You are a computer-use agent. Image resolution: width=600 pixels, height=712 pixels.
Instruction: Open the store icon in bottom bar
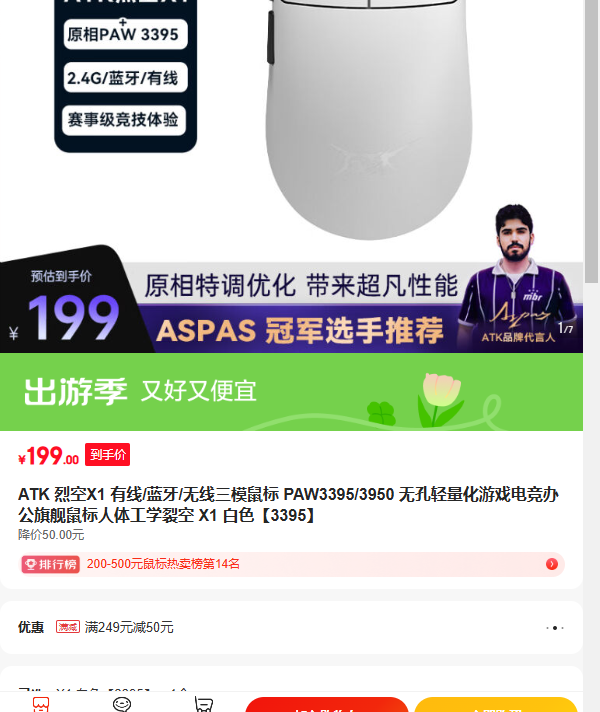[41, 704]
